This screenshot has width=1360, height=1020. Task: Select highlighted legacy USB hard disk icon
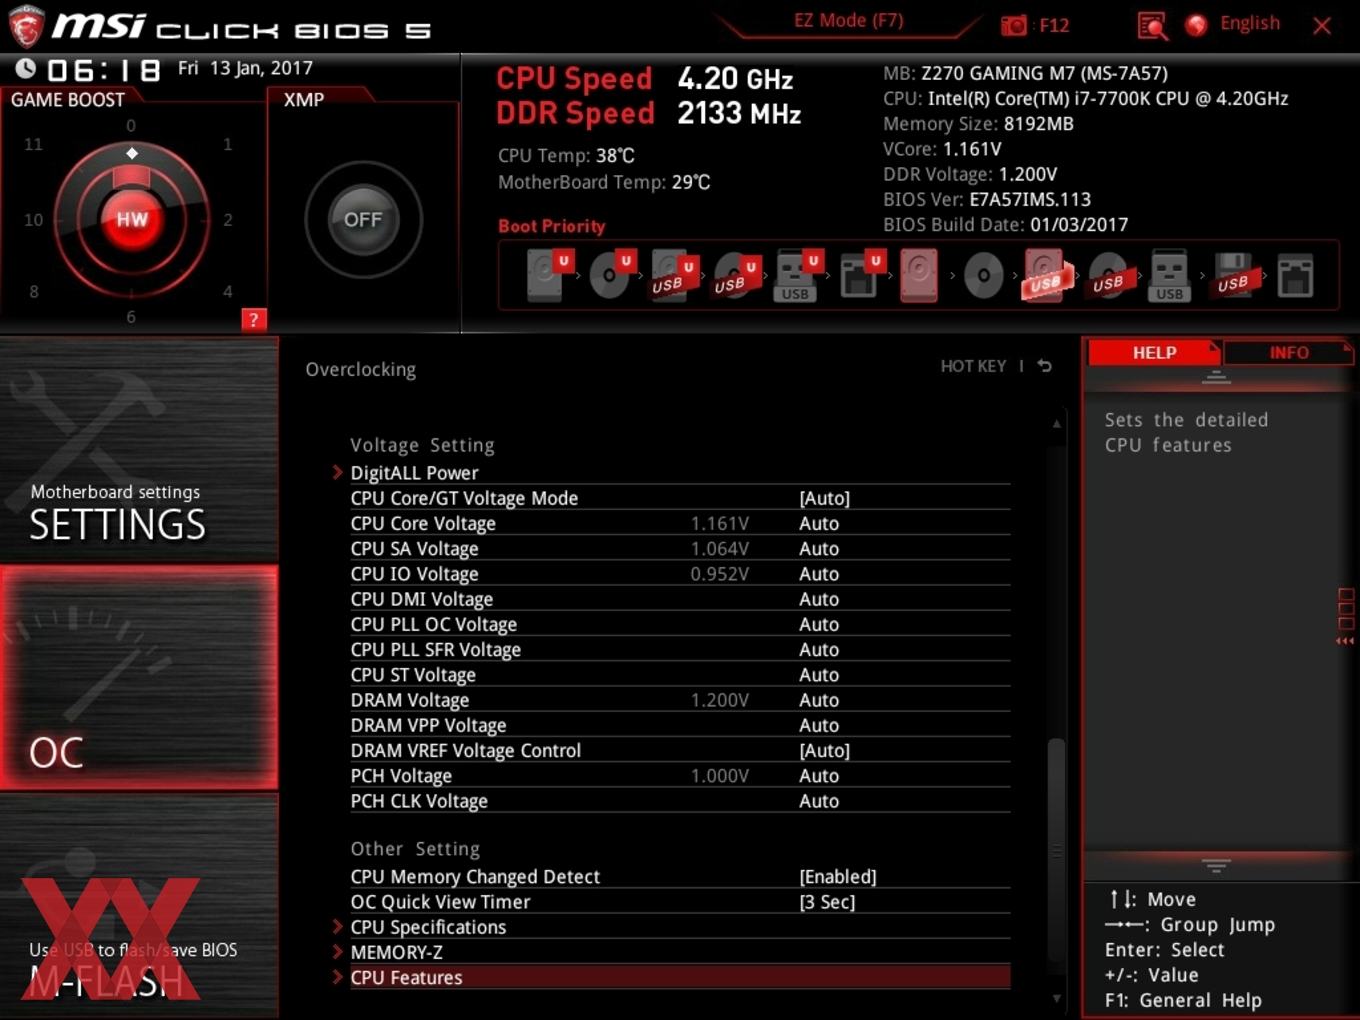[1045, 275]
